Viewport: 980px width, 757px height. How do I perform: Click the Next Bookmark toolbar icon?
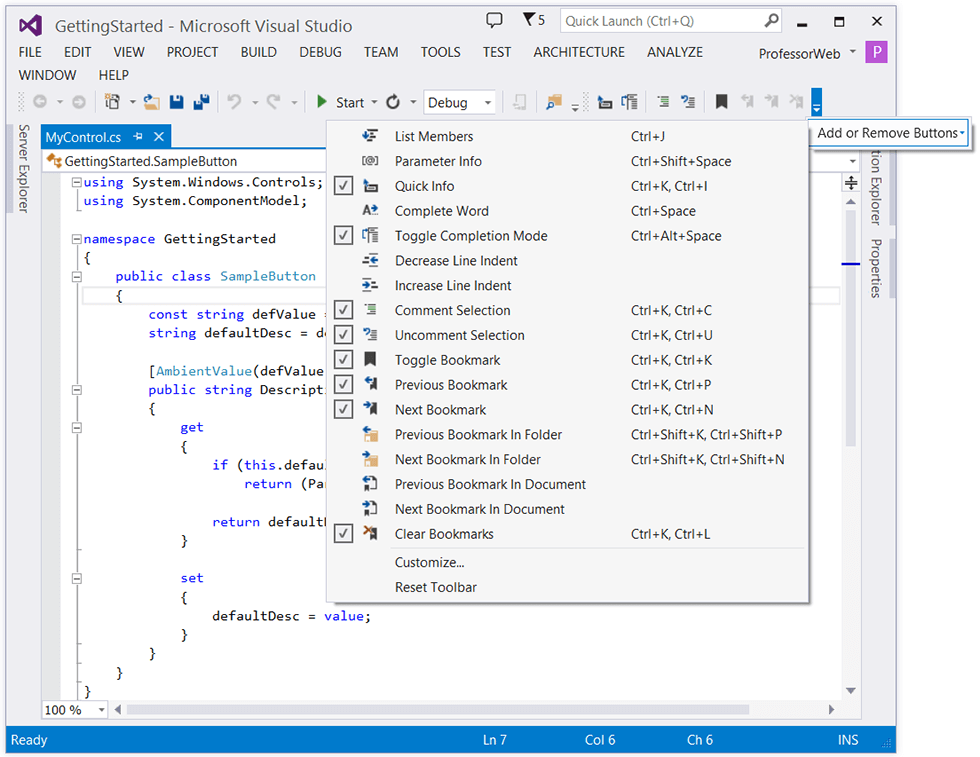[x=772, y=101]
